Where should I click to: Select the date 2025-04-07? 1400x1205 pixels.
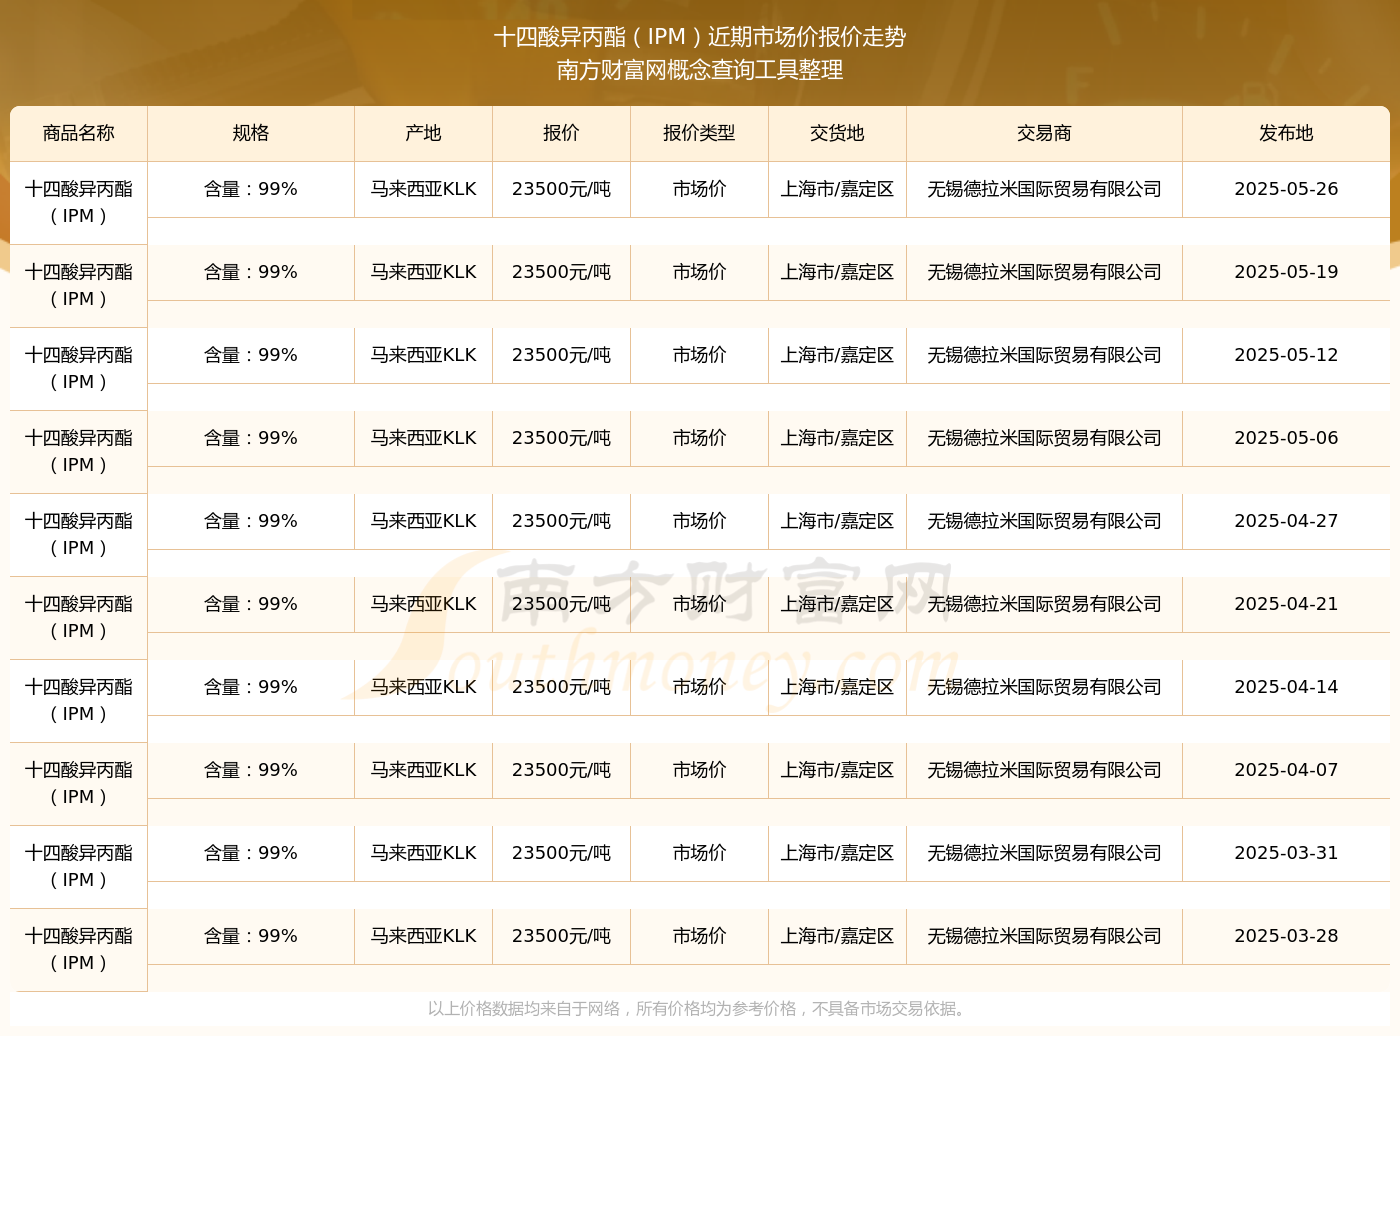point(1286,770)
